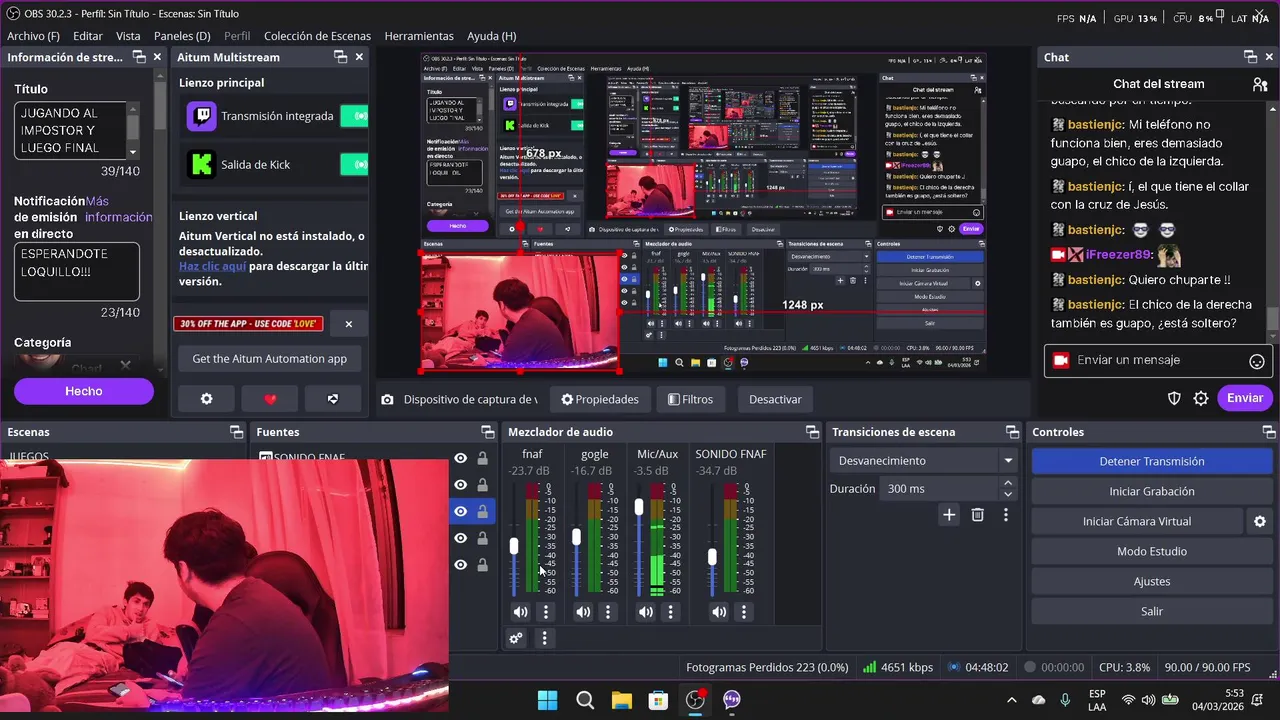Decrease Duración value with down arrow
Image resolution: width=1280 pixels, height=720 pixels.
pyautogui.click(x=1008, y=495)
